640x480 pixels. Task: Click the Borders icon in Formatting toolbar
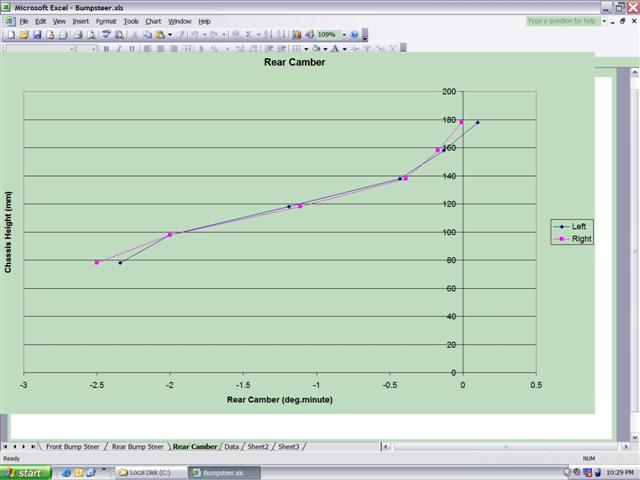[297, 49]
